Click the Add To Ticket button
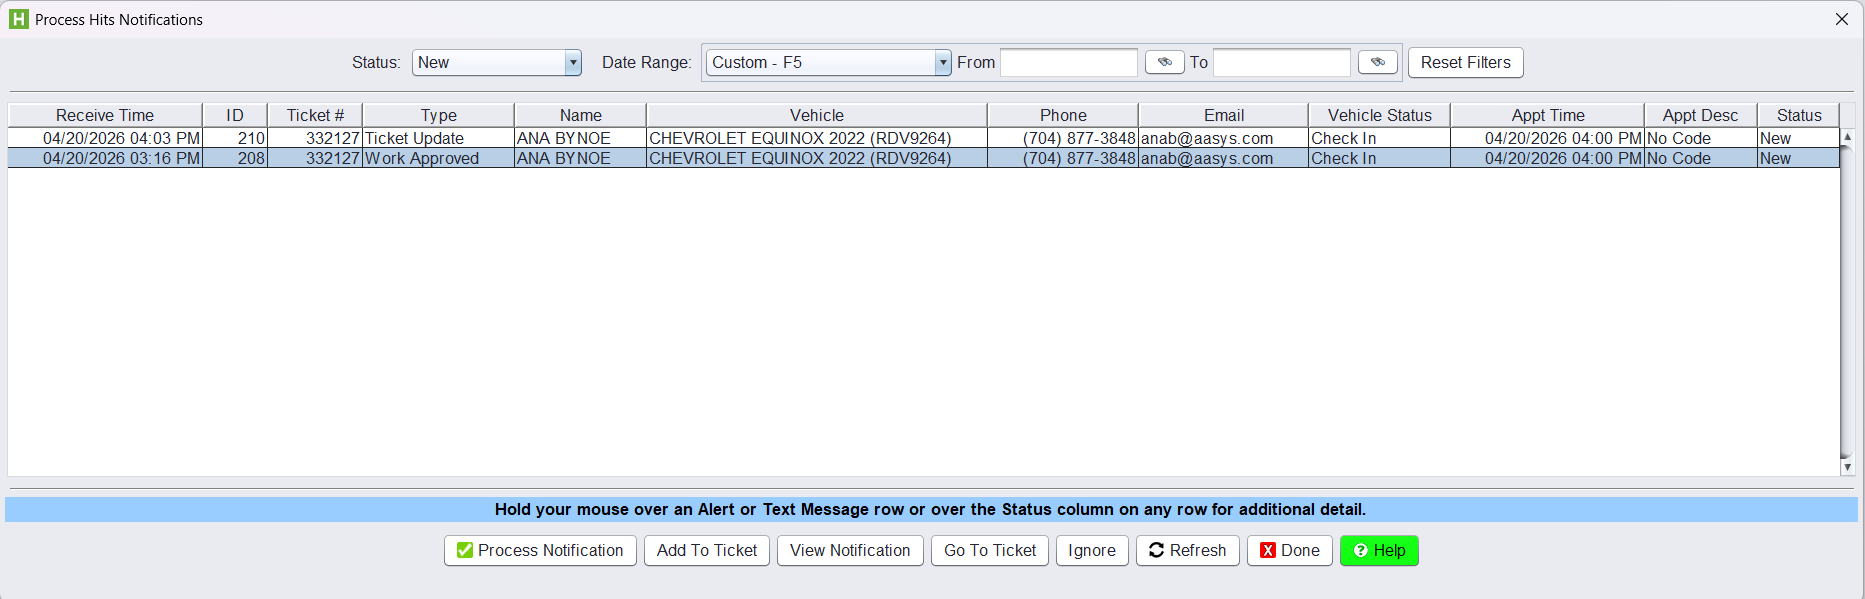The width and height of the screenshot is (1865, 599). (x=707, y=550)
